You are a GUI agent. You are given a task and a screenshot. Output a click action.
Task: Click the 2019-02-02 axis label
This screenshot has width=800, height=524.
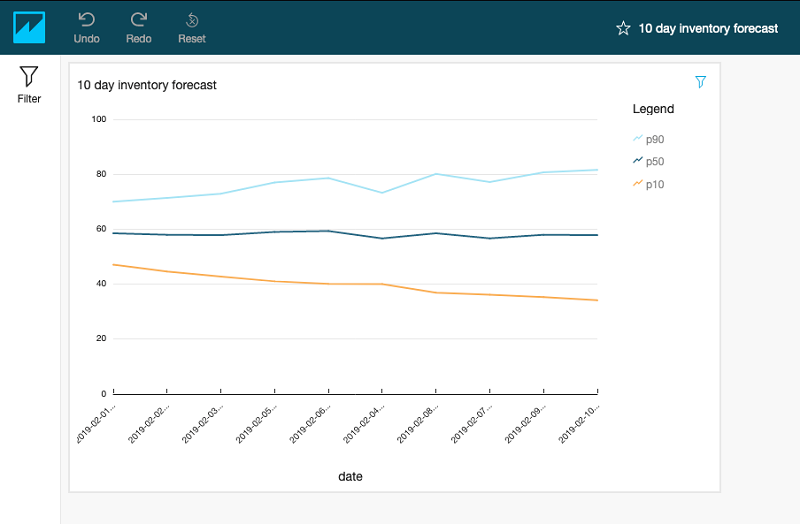pos(148,423)
